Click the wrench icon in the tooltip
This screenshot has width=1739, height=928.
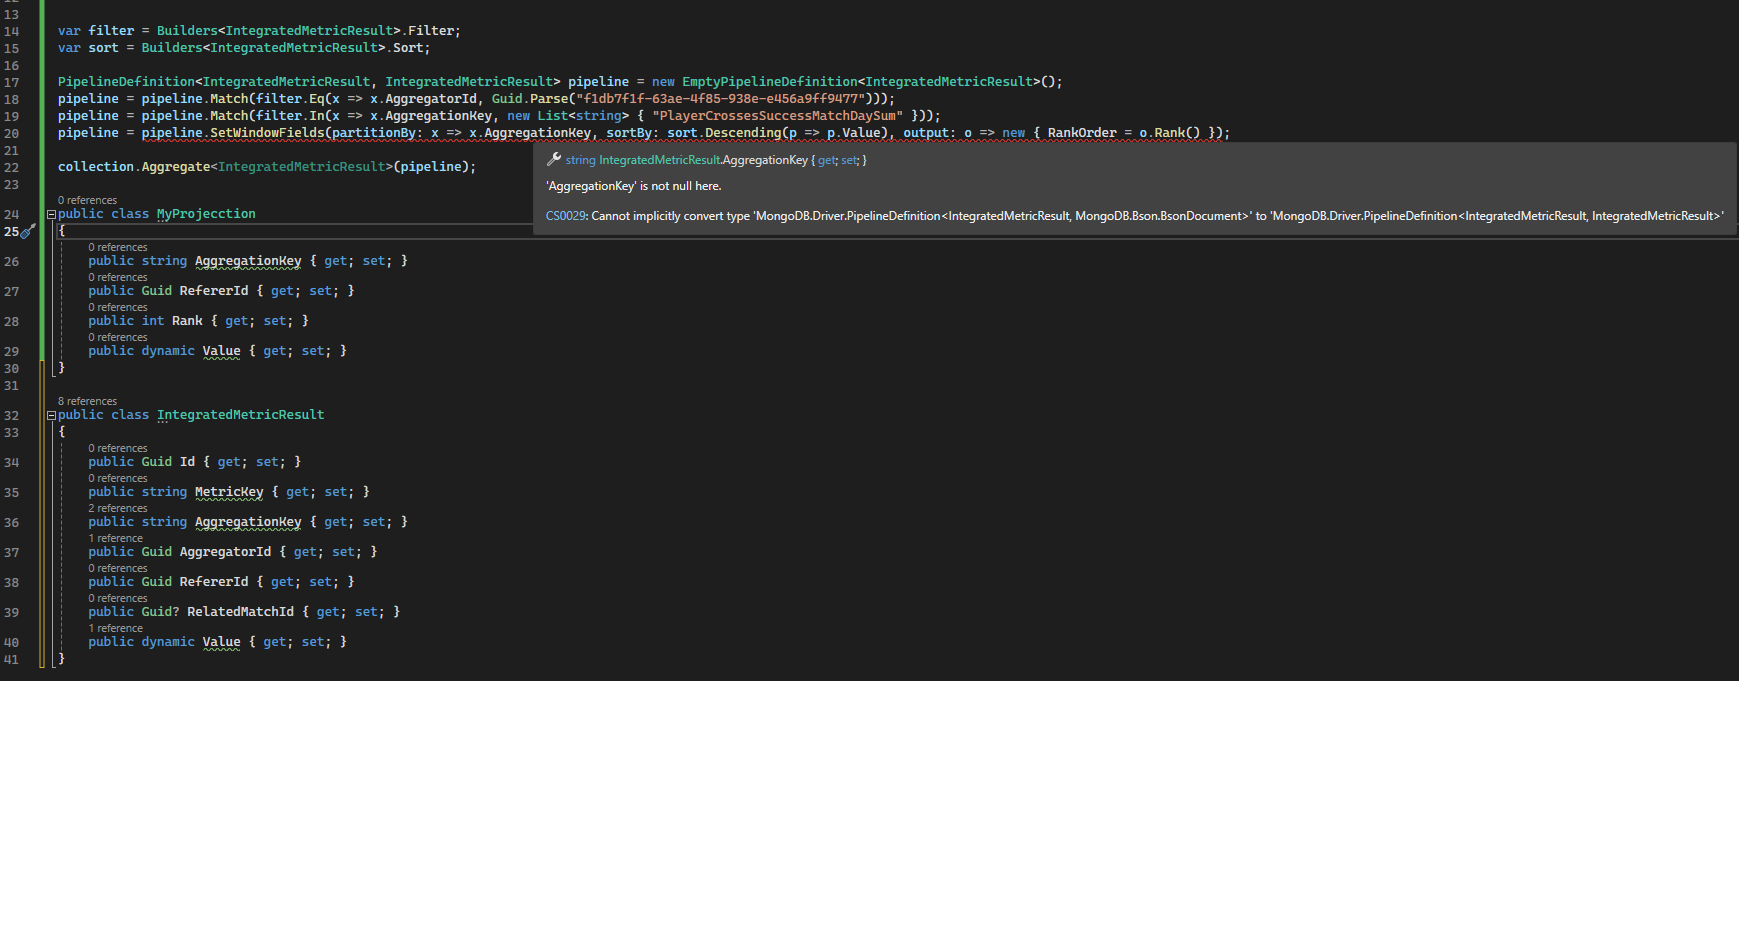(553, 159)
